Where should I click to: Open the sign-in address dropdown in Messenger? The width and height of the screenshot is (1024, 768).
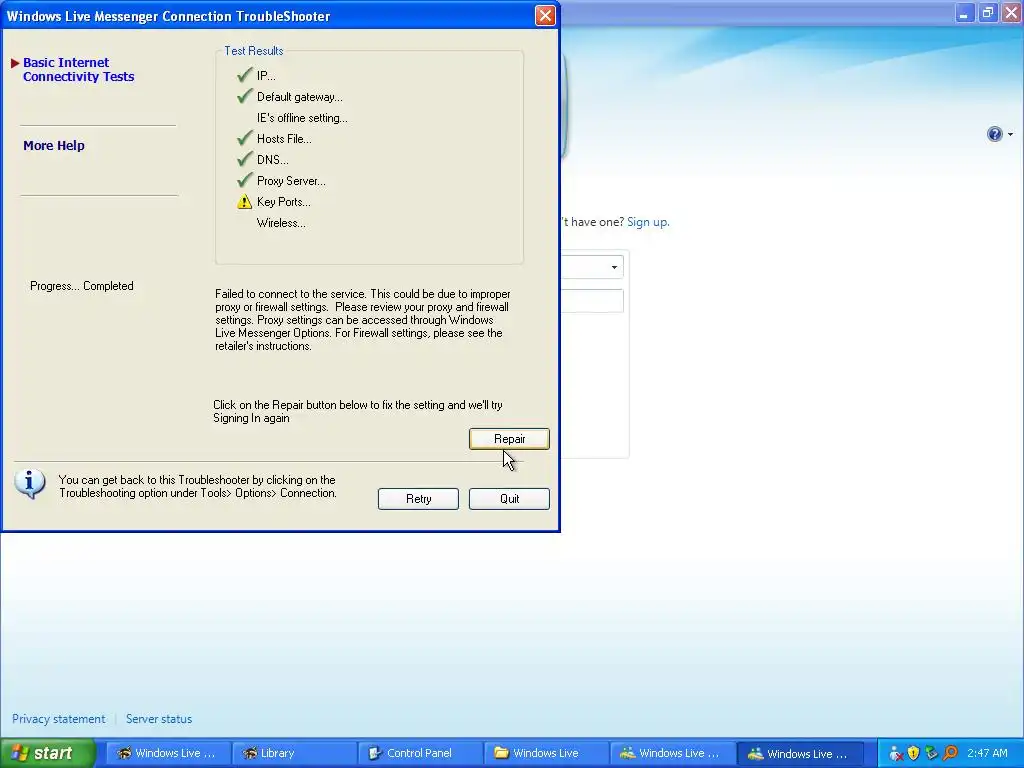(x=614, y=267)
